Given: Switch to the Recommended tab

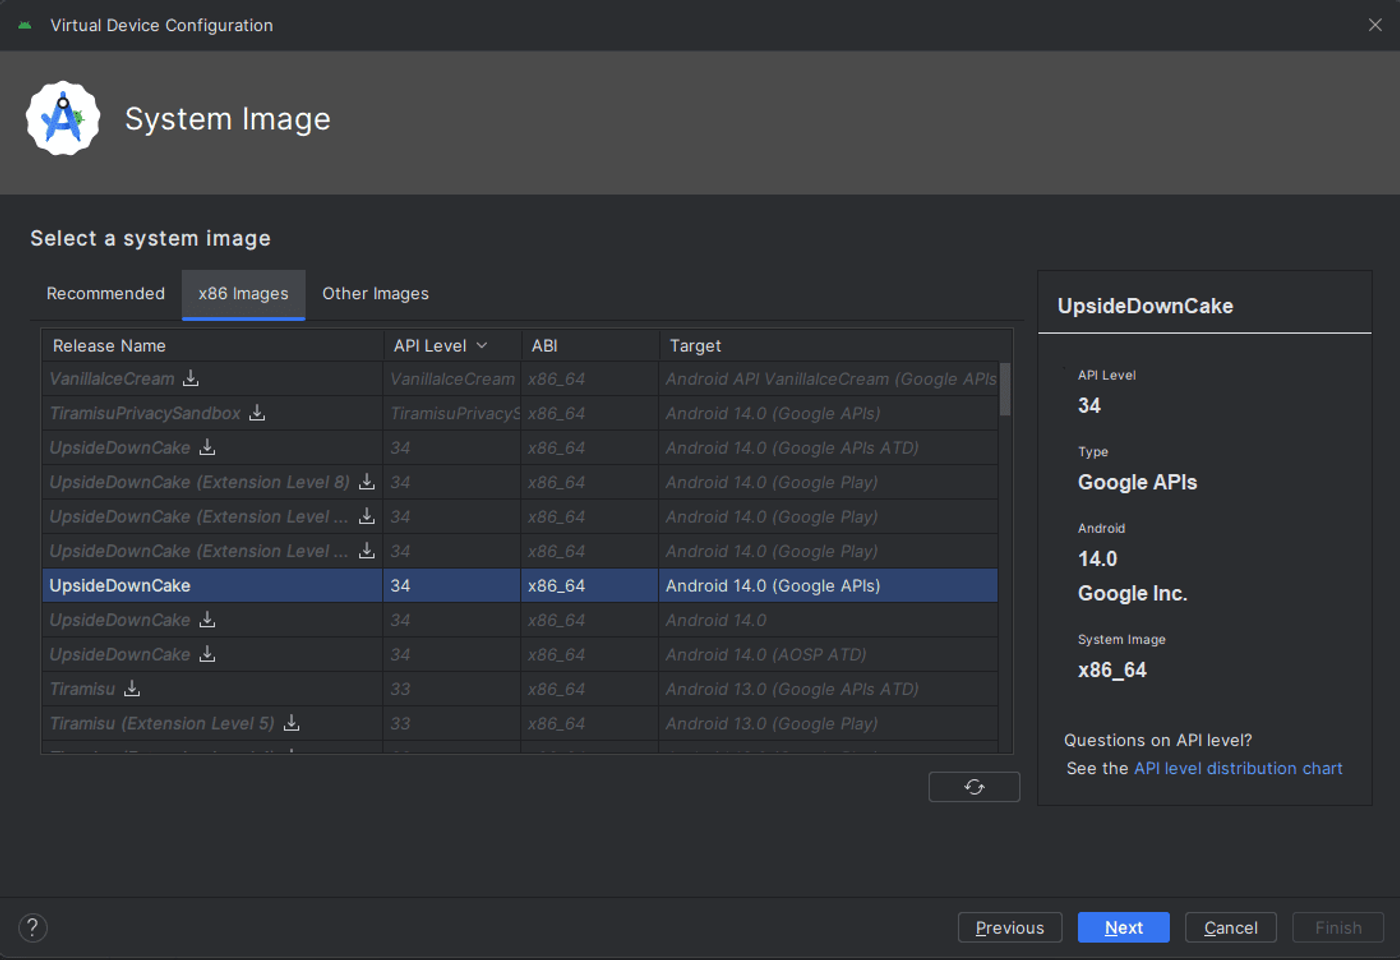Looking at the screenshot, I should pos(106,293).
